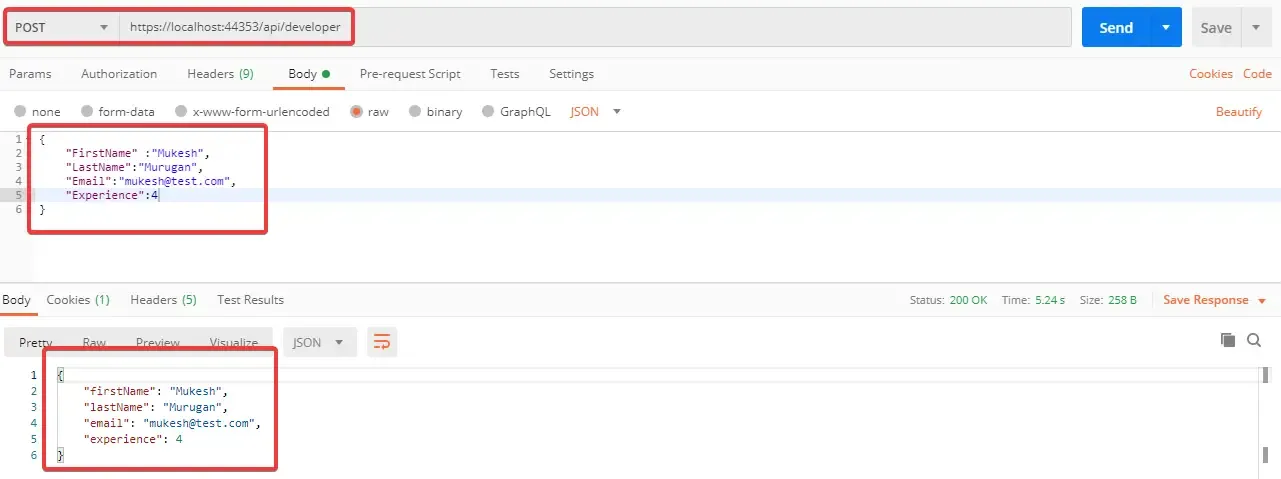This screenshot has width=1281, height=479.
Task: Collapse the request JSON at line 1
Action: (27, 139)
